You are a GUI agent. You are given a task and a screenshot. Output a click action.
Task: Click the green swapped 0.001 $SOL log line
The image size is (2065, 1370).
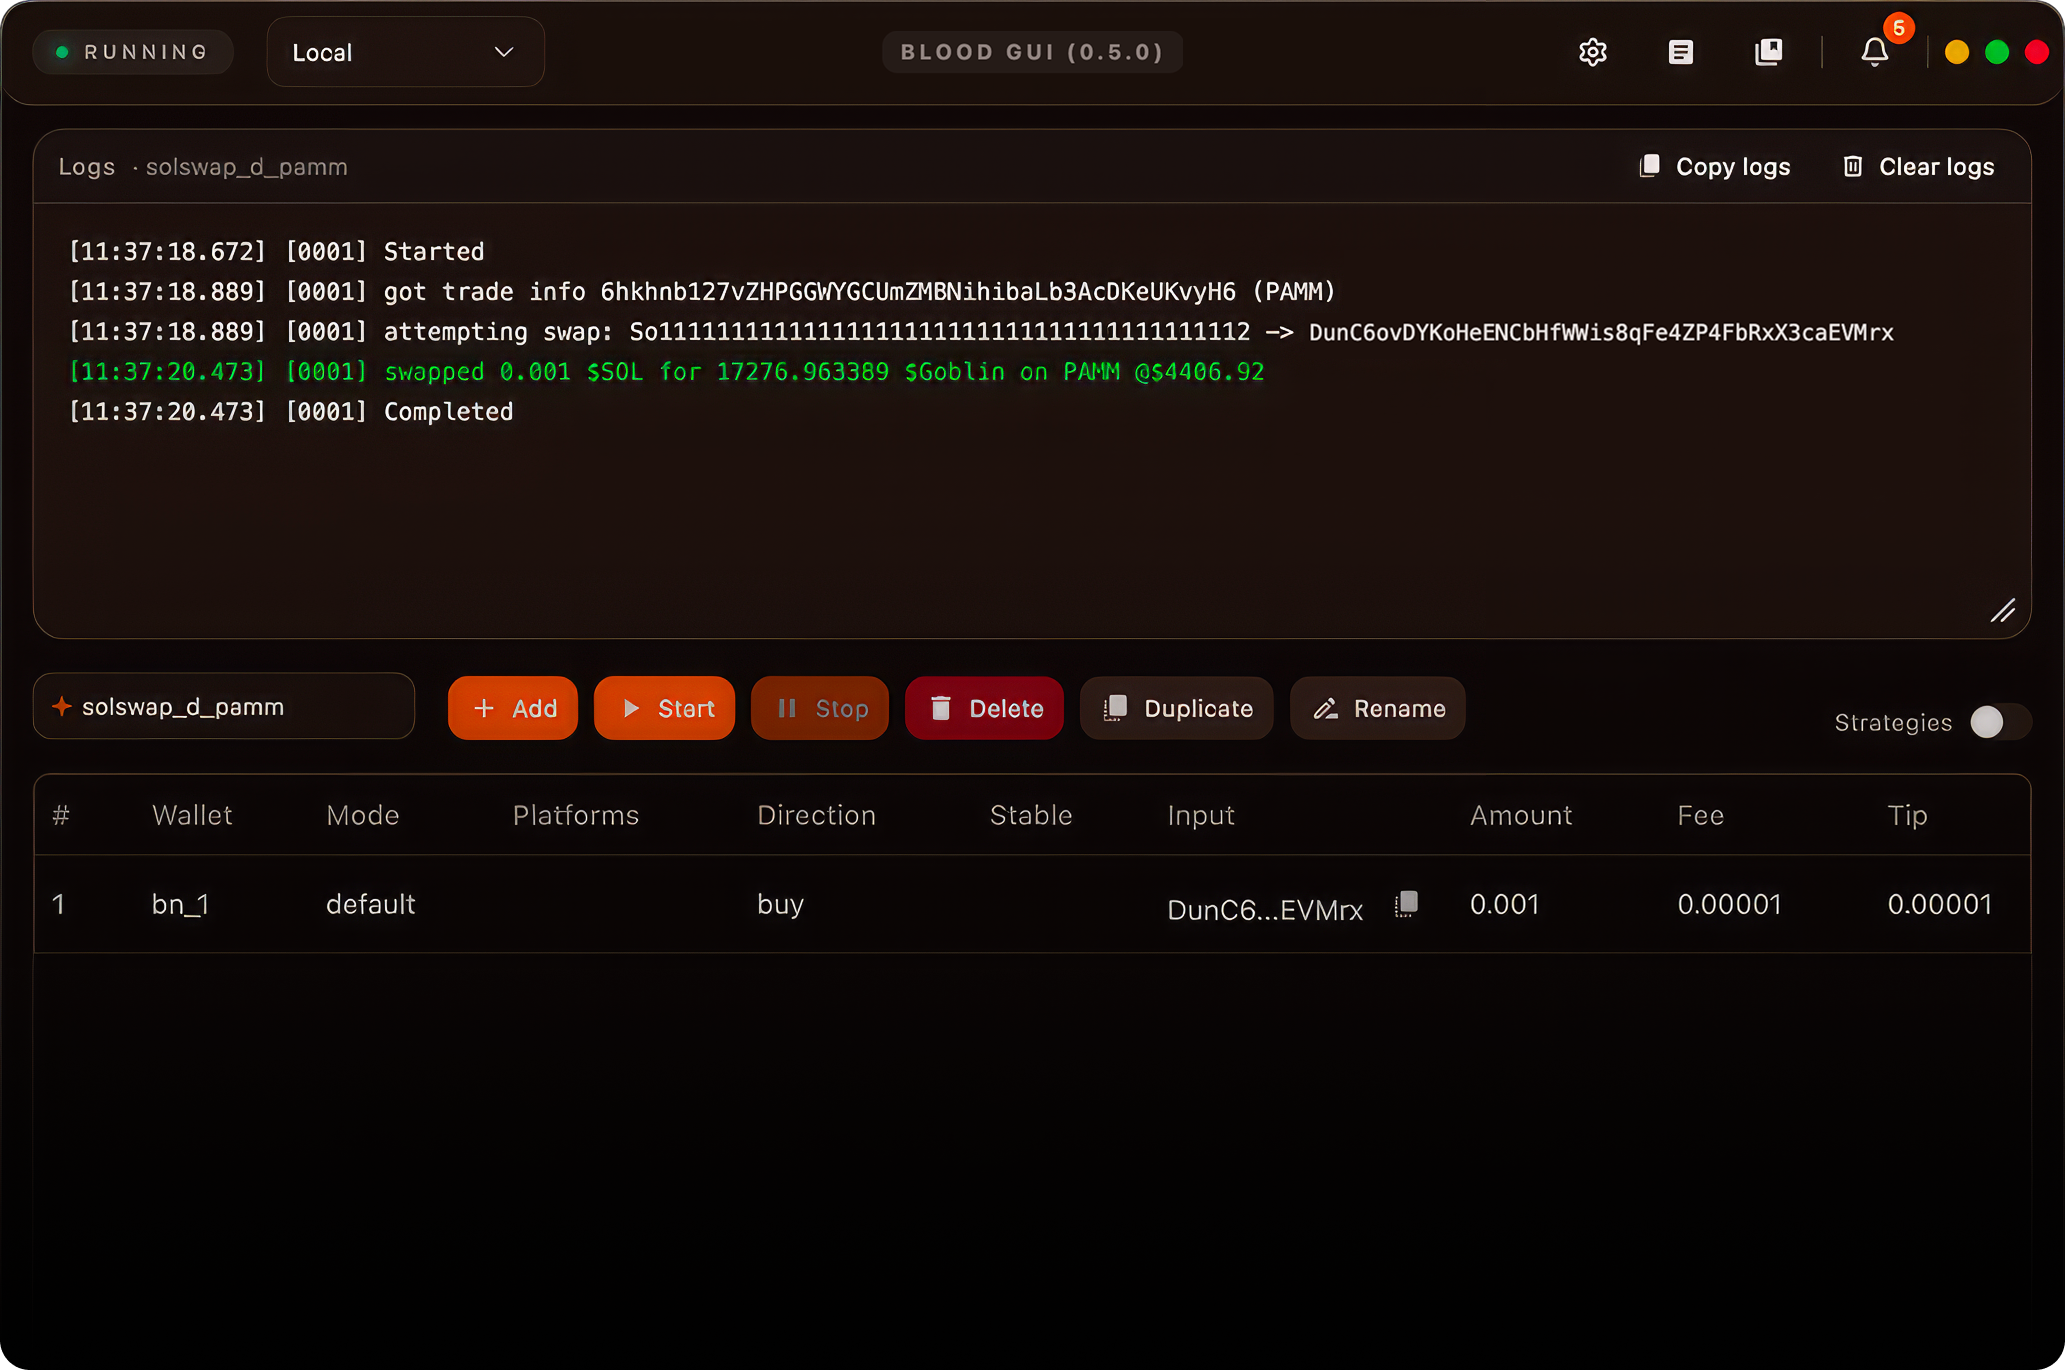click(666, 372)
